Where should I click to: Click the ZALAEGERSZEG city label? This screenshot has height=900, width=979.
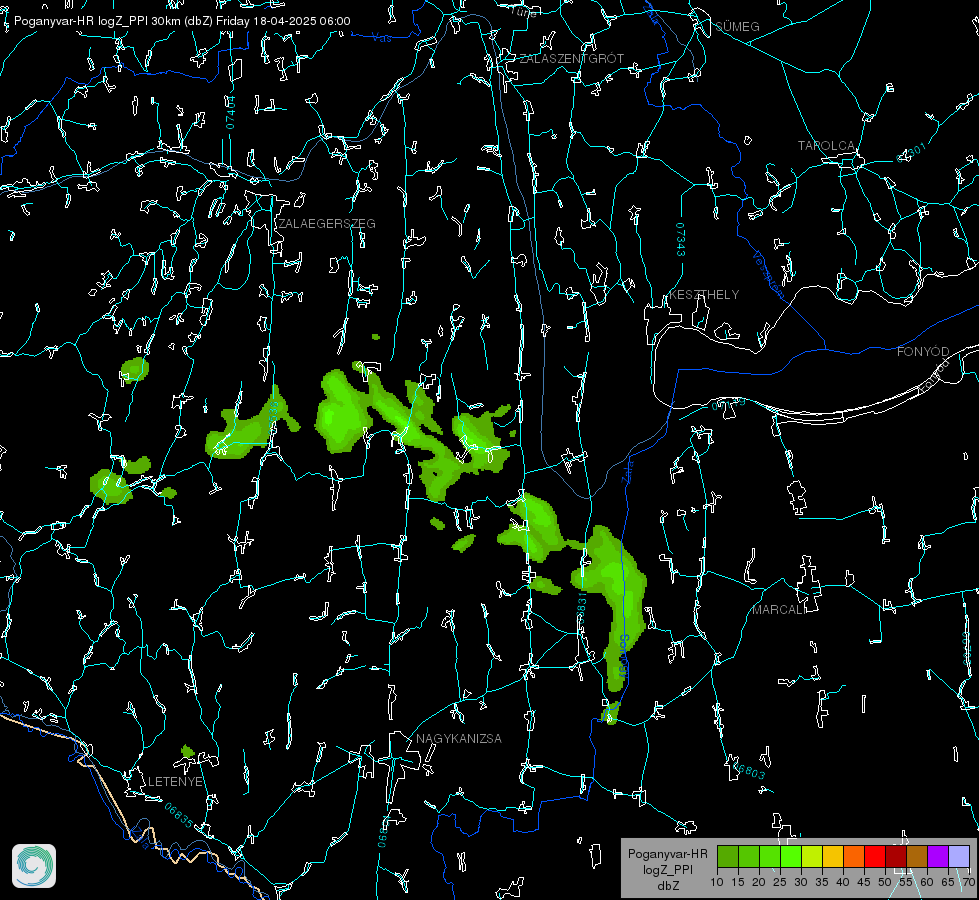point(327,224)
